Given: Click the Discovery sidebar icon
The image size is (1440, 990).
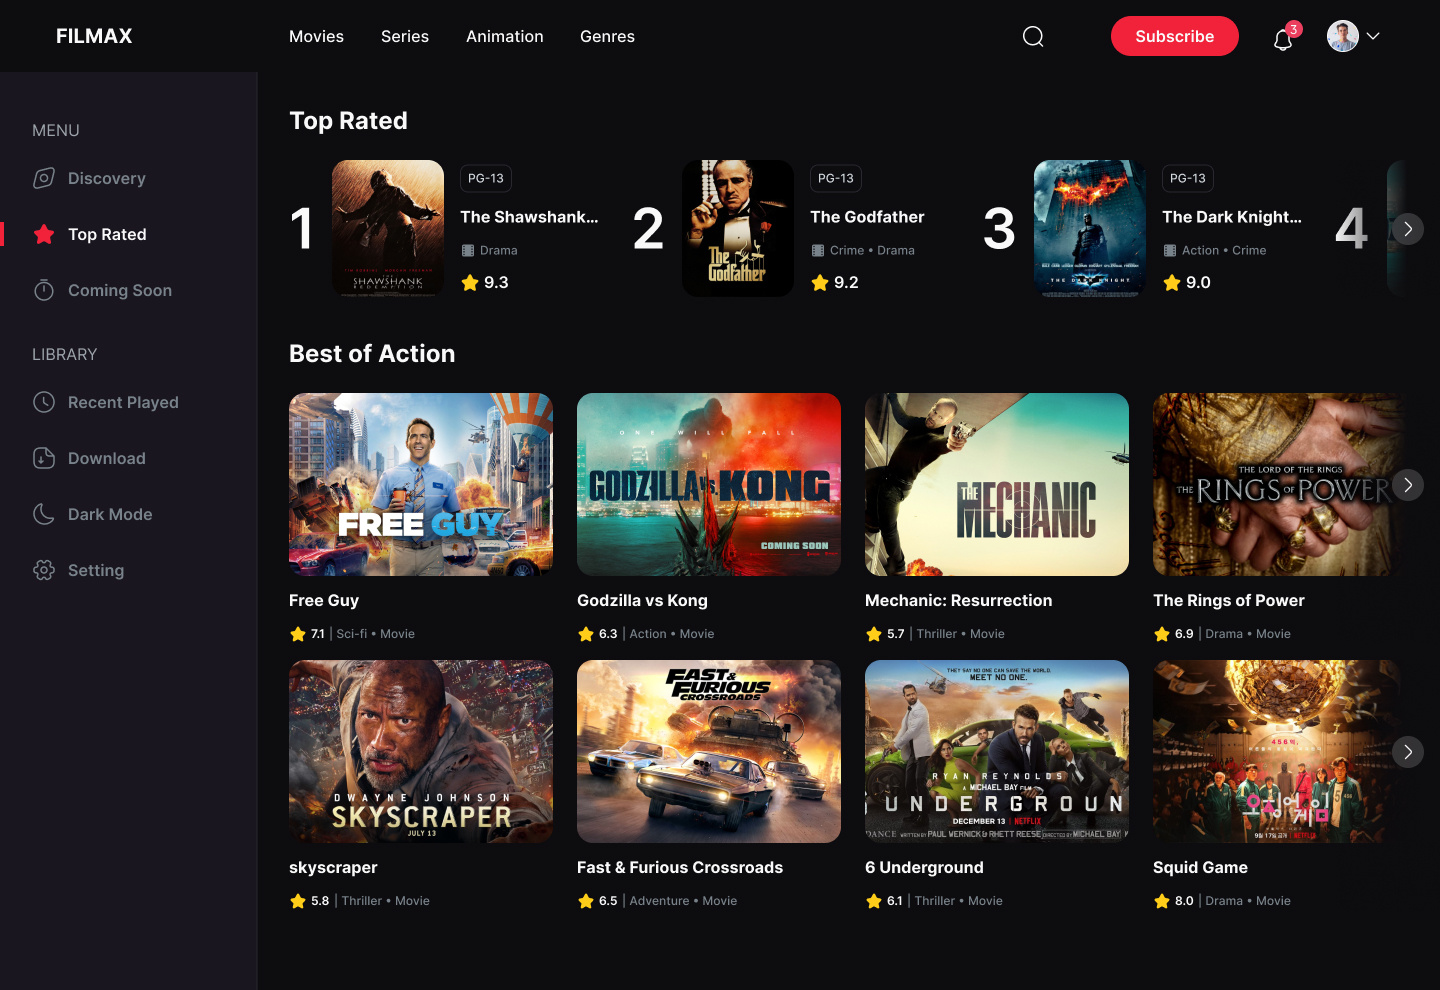Looking at the screenshot, I should [44, 178].
